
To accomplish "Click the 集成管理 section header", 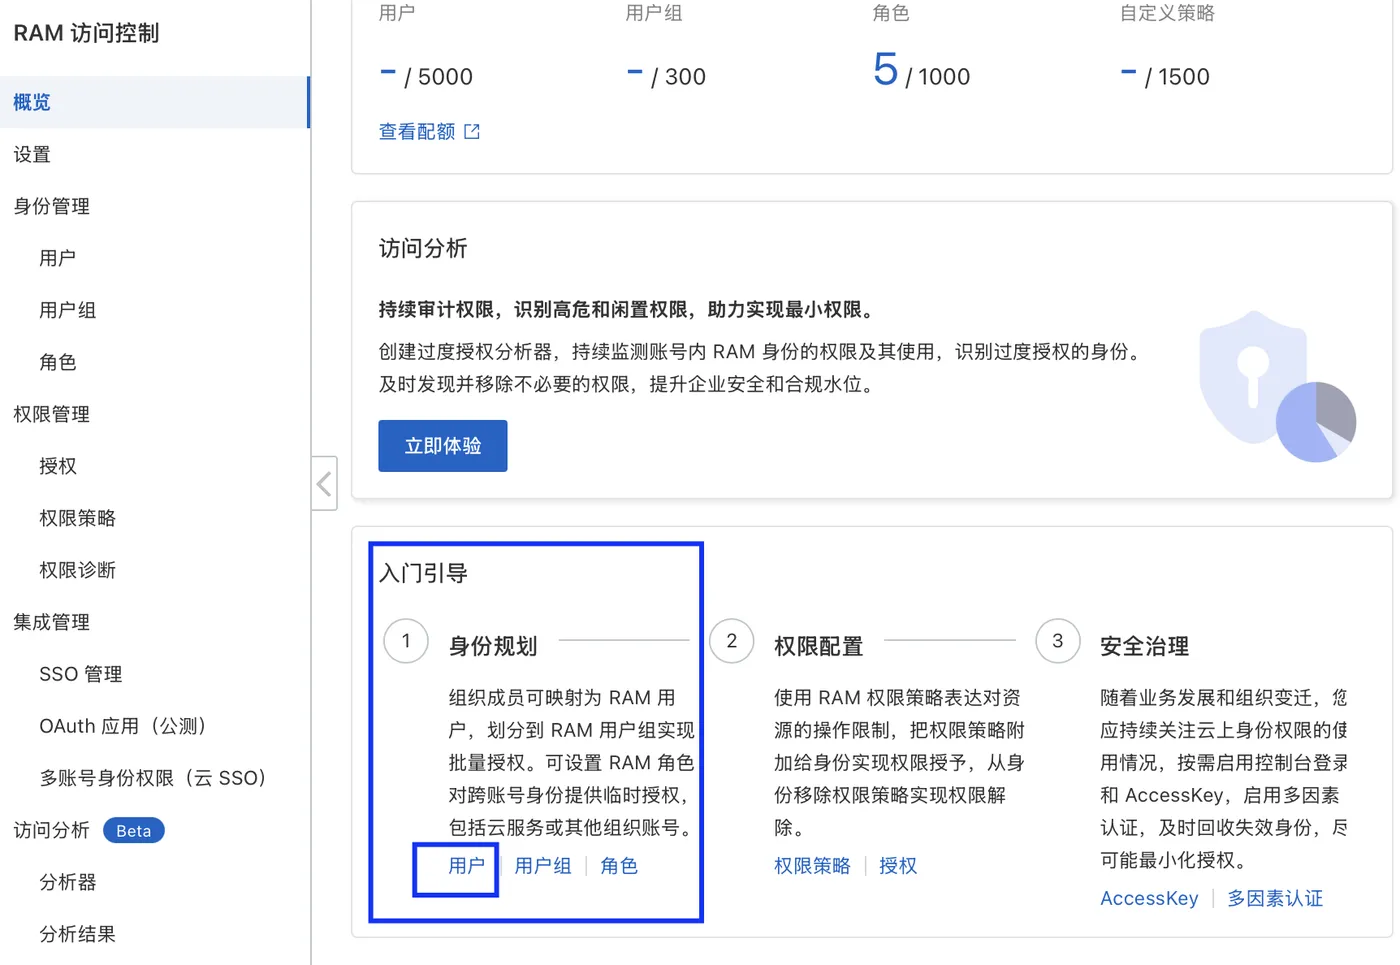I will (x=51, y=622).
